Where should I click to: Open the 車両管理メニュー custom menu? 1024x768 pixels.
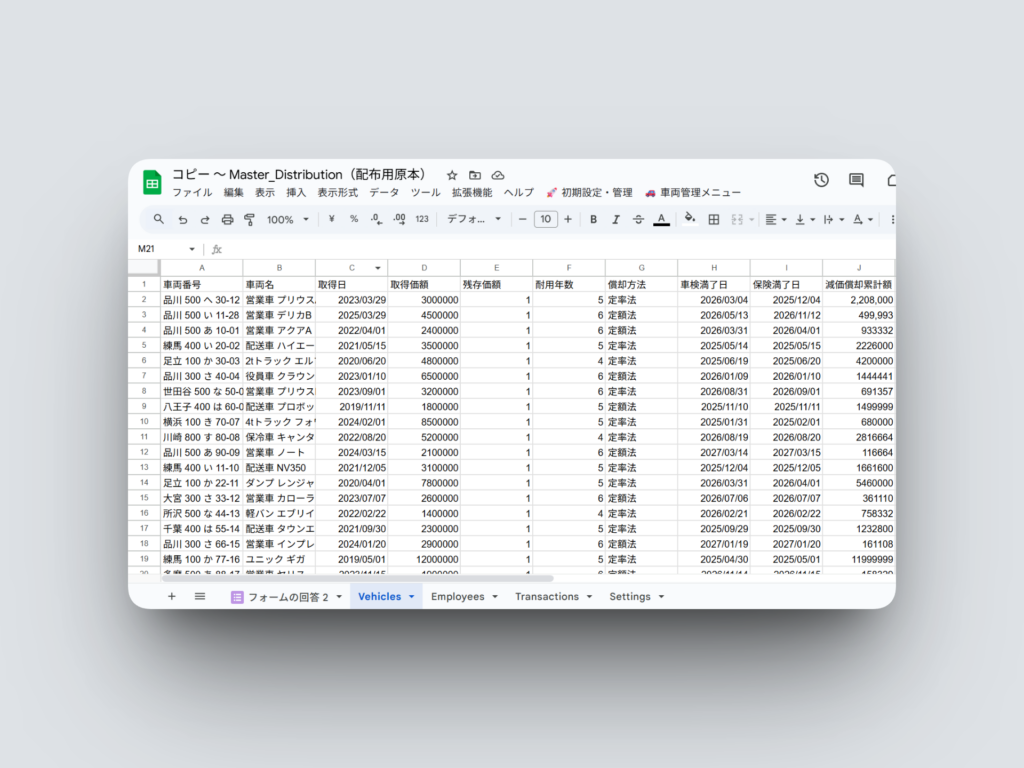[693, 193]
